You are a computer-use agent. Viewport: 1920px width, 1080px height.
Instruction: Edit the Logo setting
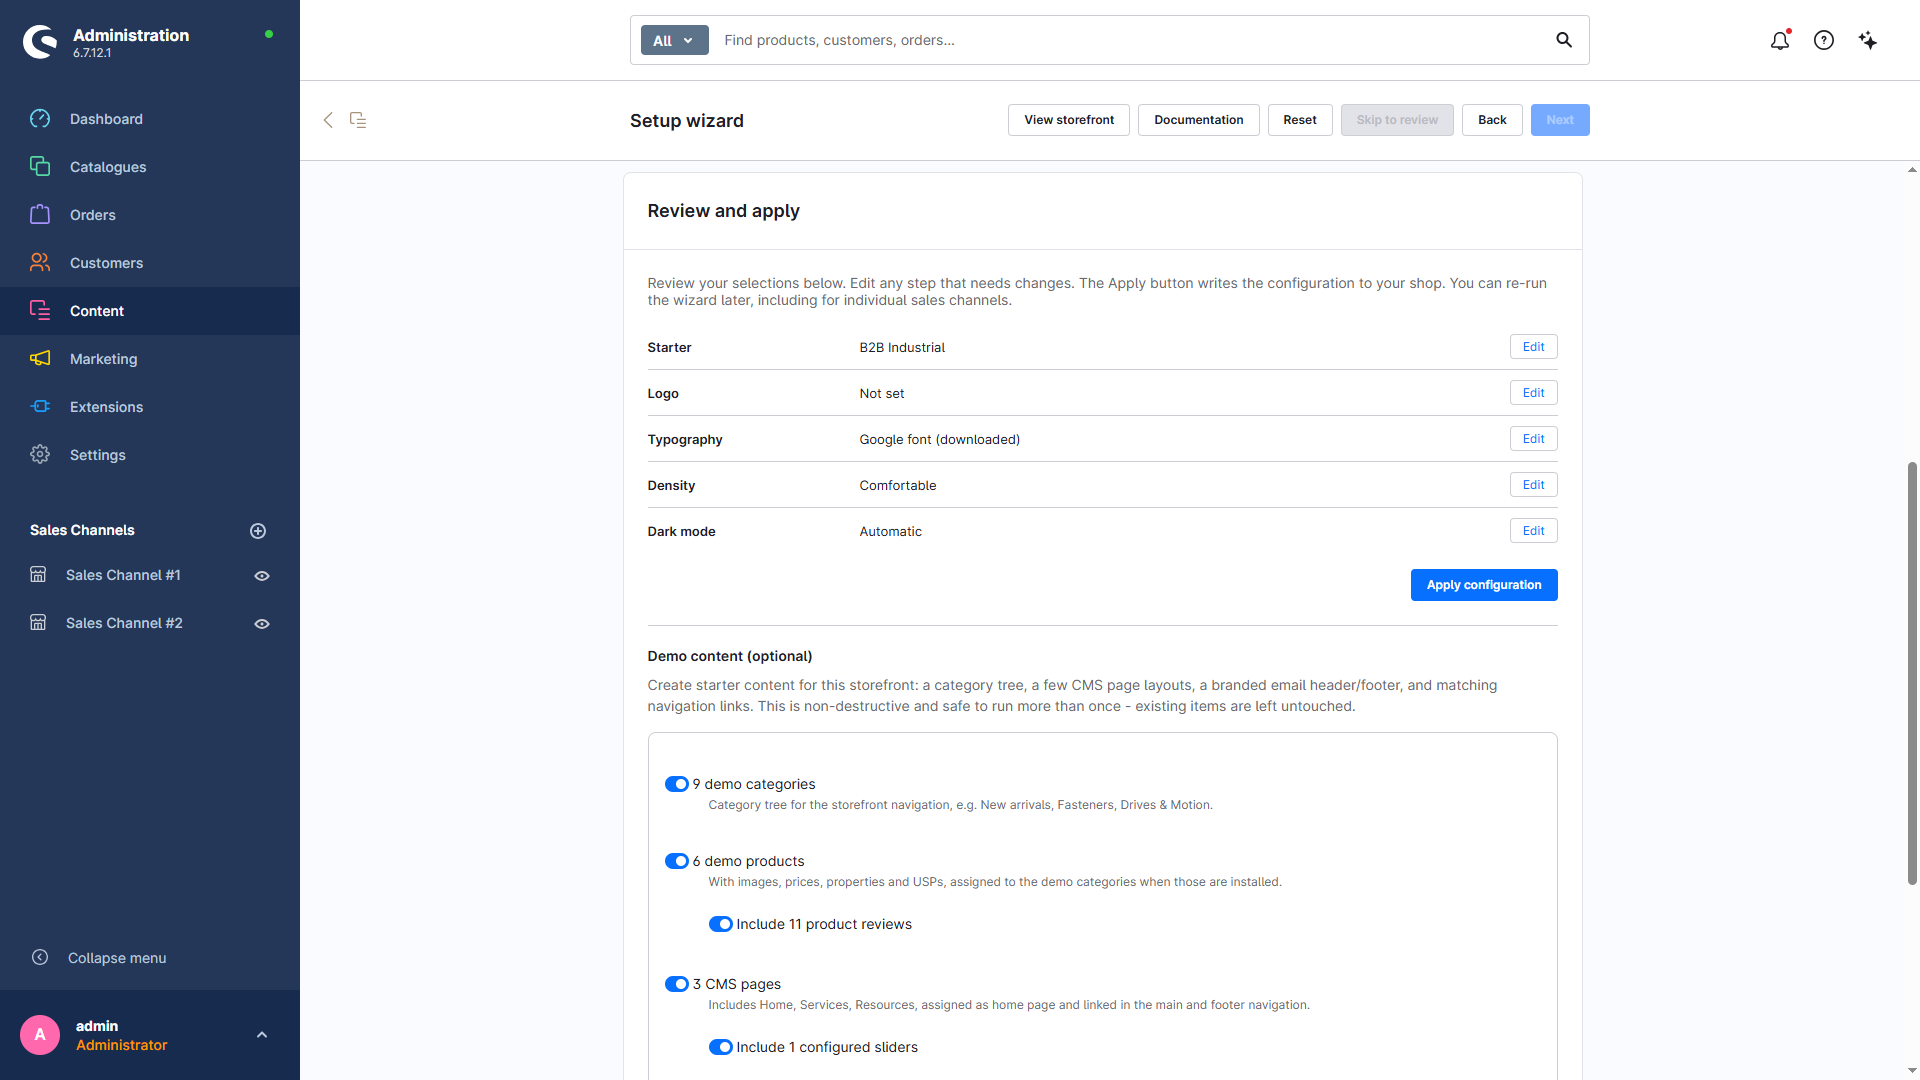point(1534,393)
